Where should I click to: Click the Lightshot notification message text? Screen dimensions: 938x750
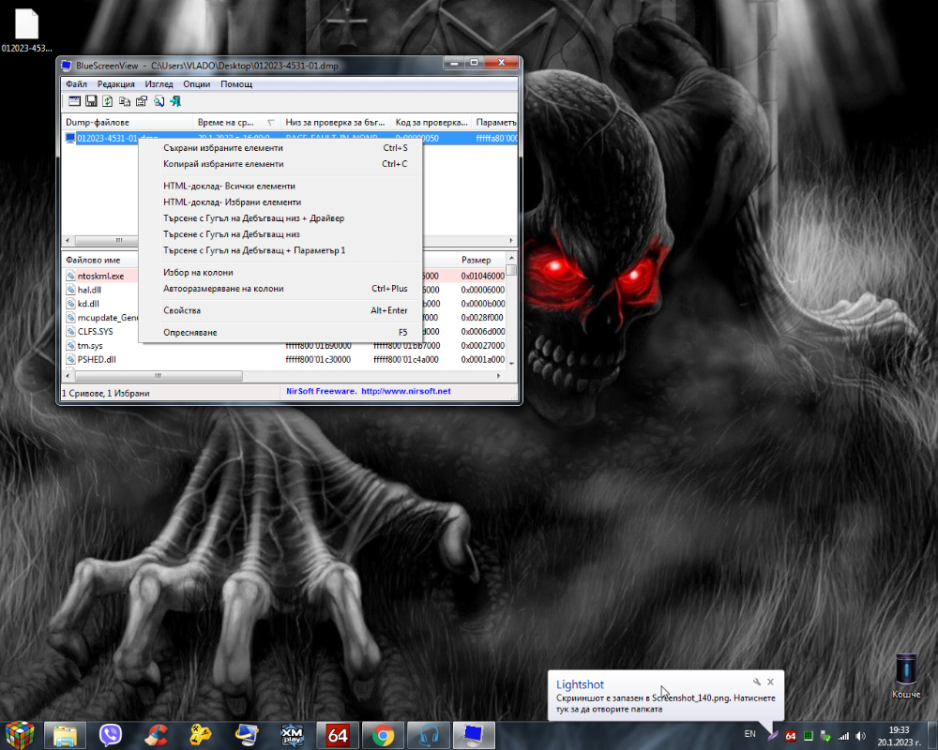(665, 703)
